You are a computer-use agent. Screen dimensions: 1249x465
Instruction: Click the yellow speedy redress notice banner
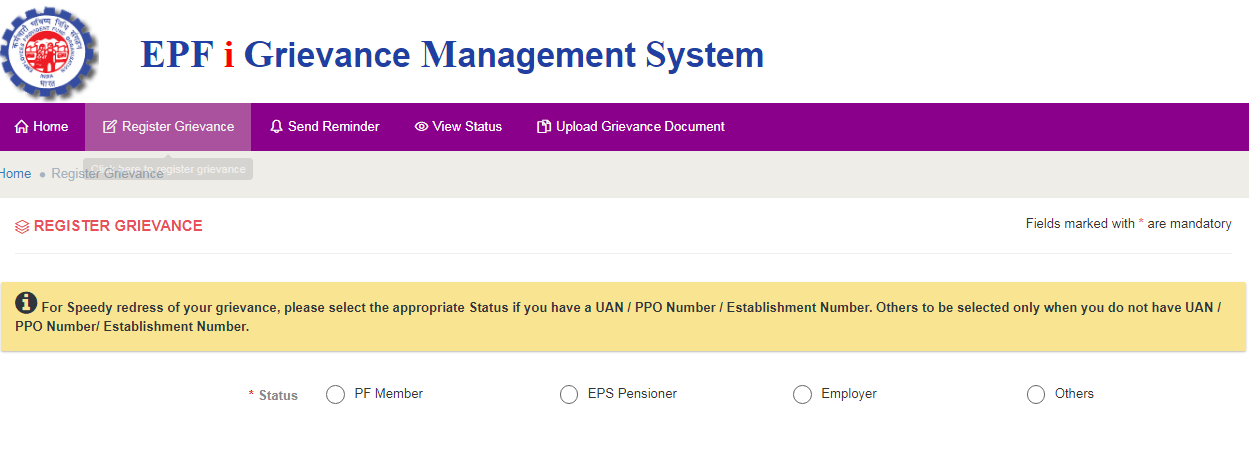[624, 317]
